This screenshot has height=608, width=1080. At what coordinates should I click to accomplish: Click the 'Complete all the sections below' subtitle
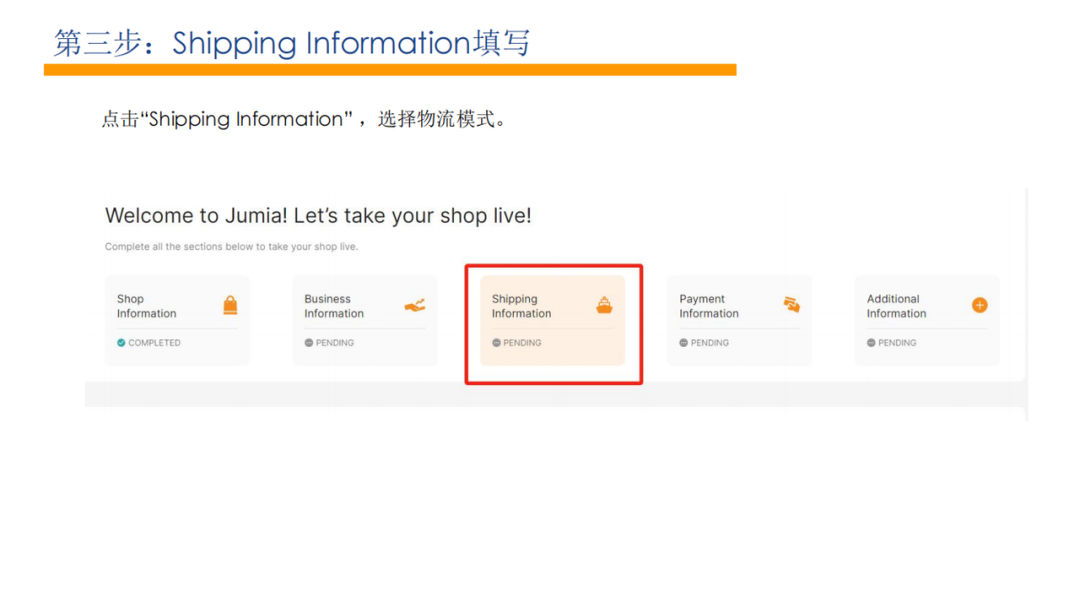click(231, 247)
